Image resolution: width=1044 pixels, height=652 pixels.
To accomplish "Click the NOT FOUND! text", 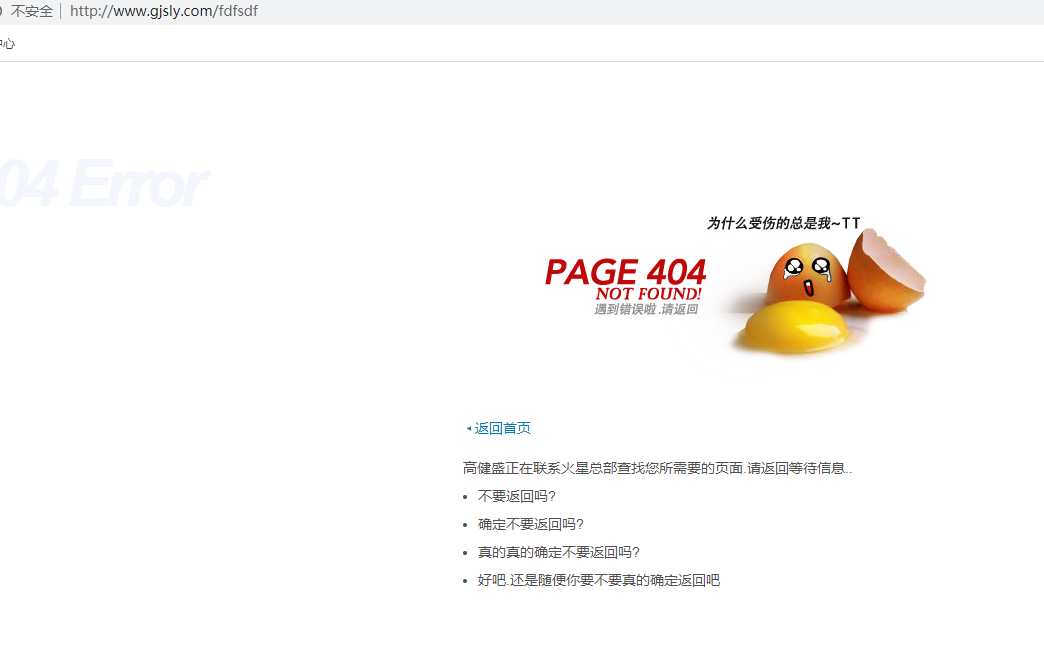I will point(648,294).
